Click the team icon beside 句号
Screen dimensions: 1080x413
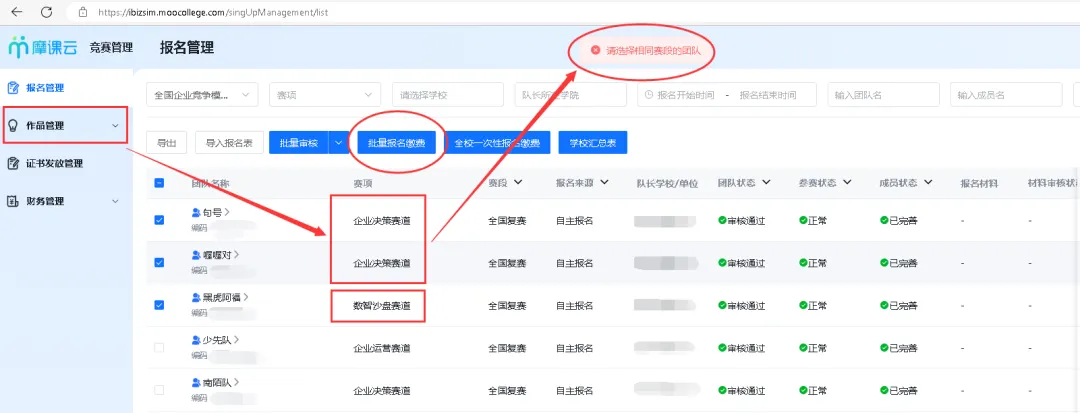(196, 213)
